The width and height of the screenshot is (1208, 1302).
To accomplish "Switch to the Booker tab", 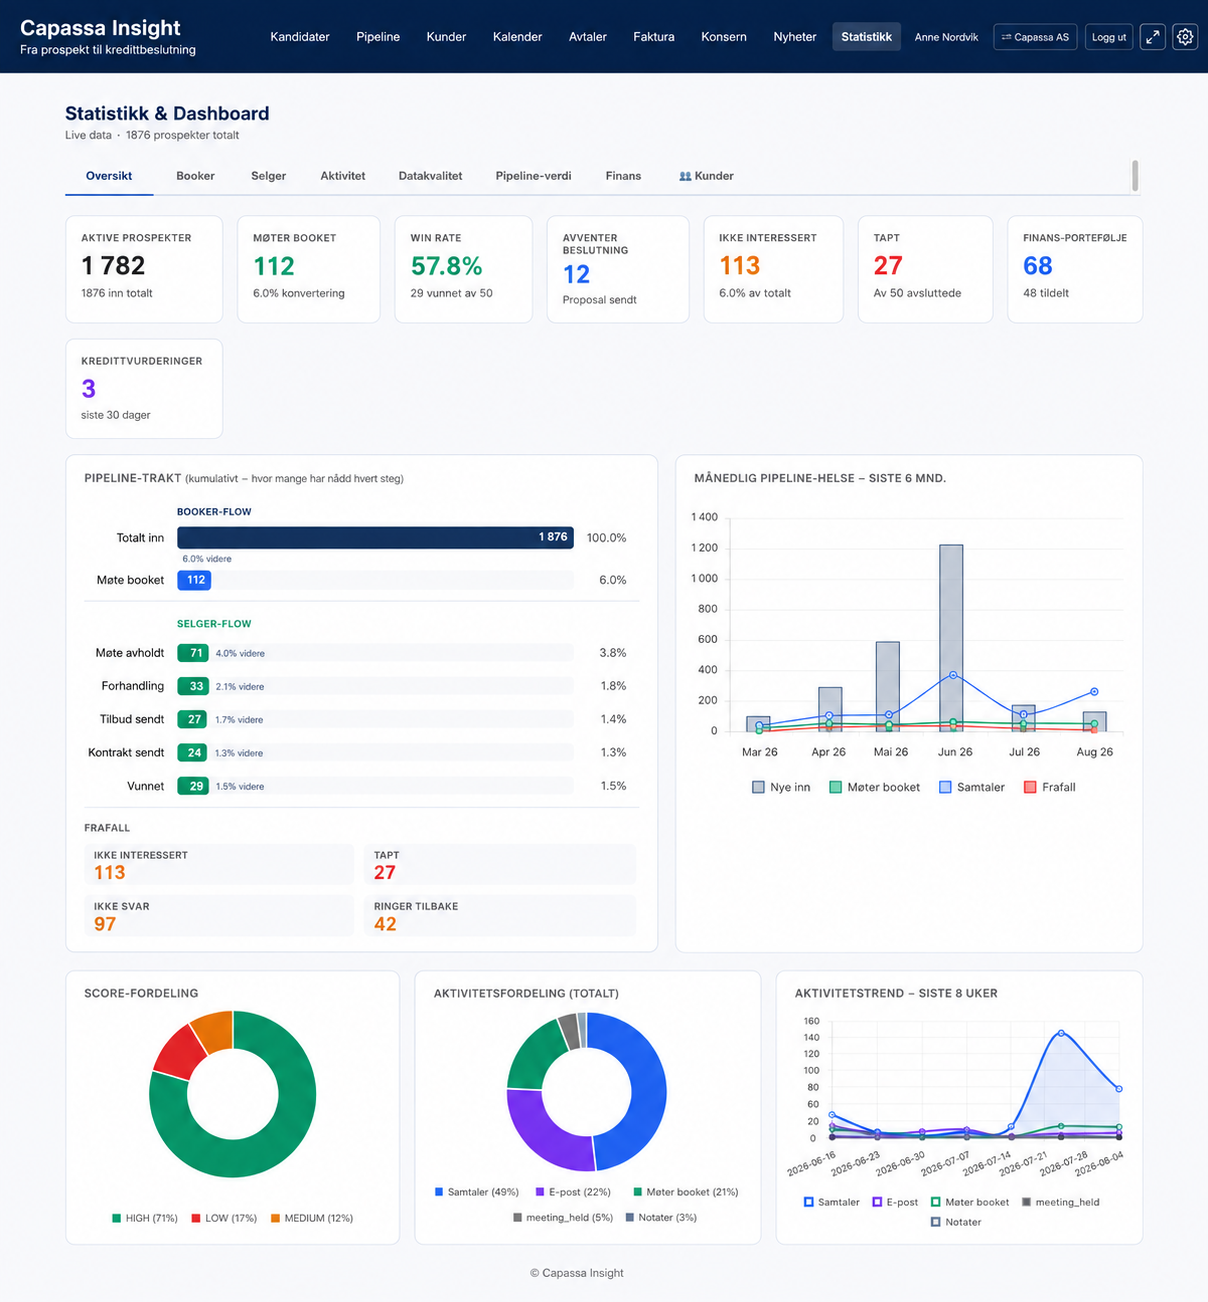I will pyautogui.click(x=195, y=176).
